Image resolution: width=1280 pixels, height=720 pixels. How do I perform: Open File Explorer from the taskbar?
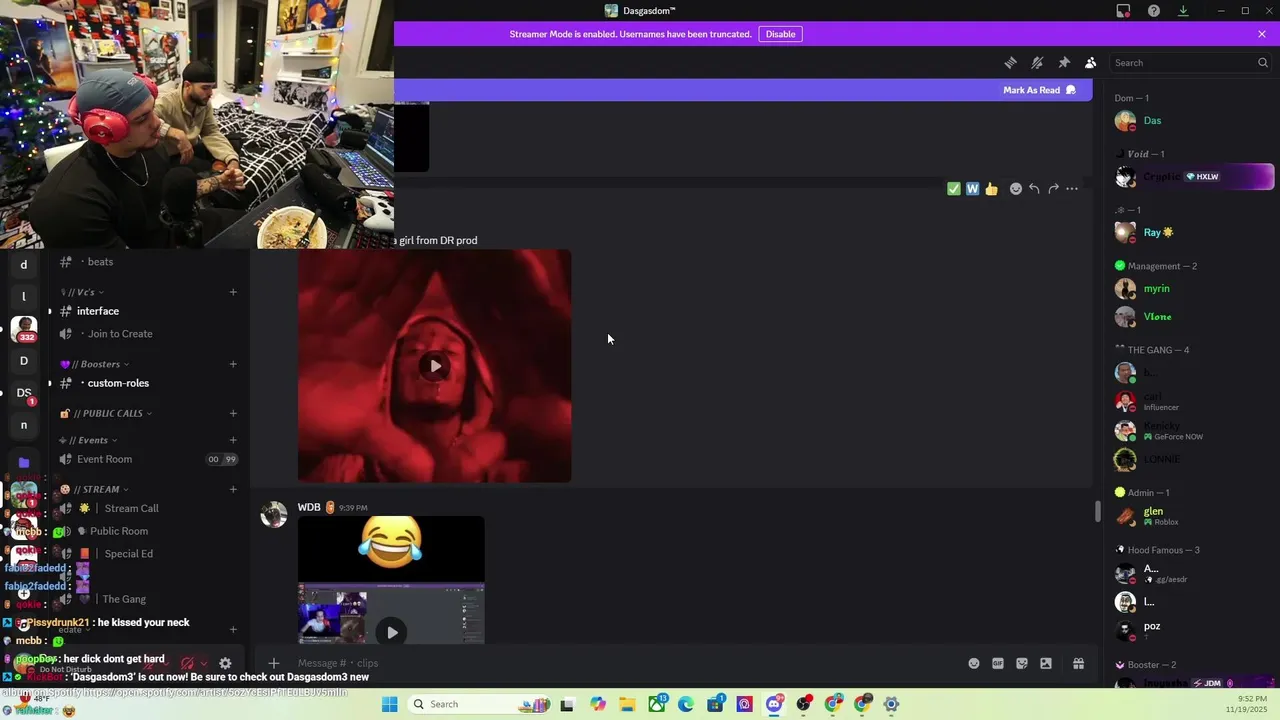click(627, 704)
